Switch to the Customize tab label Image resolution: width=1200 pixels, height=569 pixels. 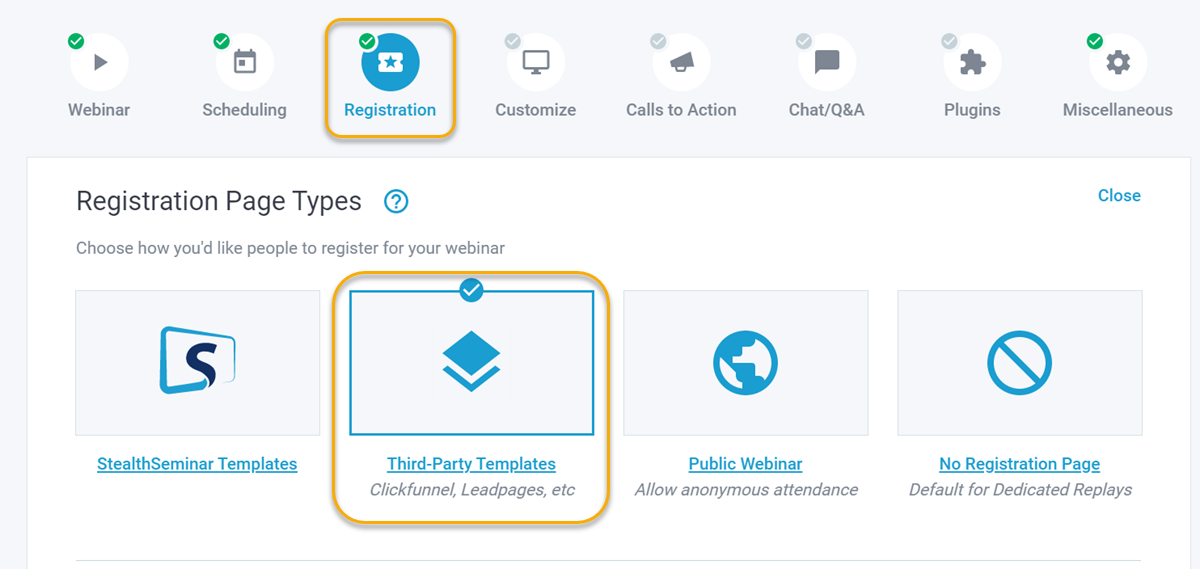536,110
